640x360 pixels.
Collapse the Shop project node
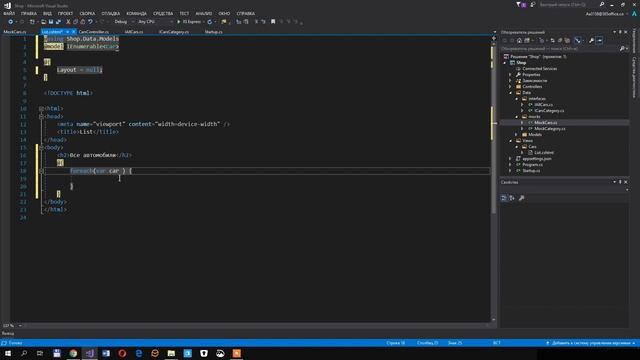pyautogui.click(x=505, y=63)
